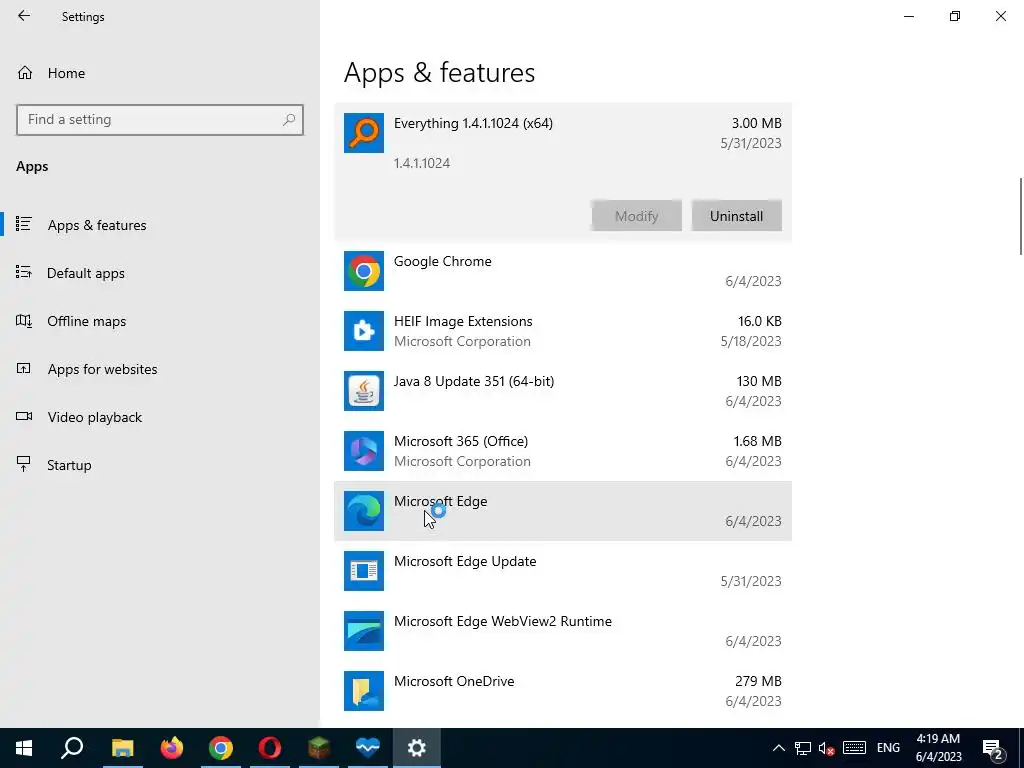This screenshot has height=768, width=1024.
Task: Open Offline maps section
Action: tap(86, 321)
